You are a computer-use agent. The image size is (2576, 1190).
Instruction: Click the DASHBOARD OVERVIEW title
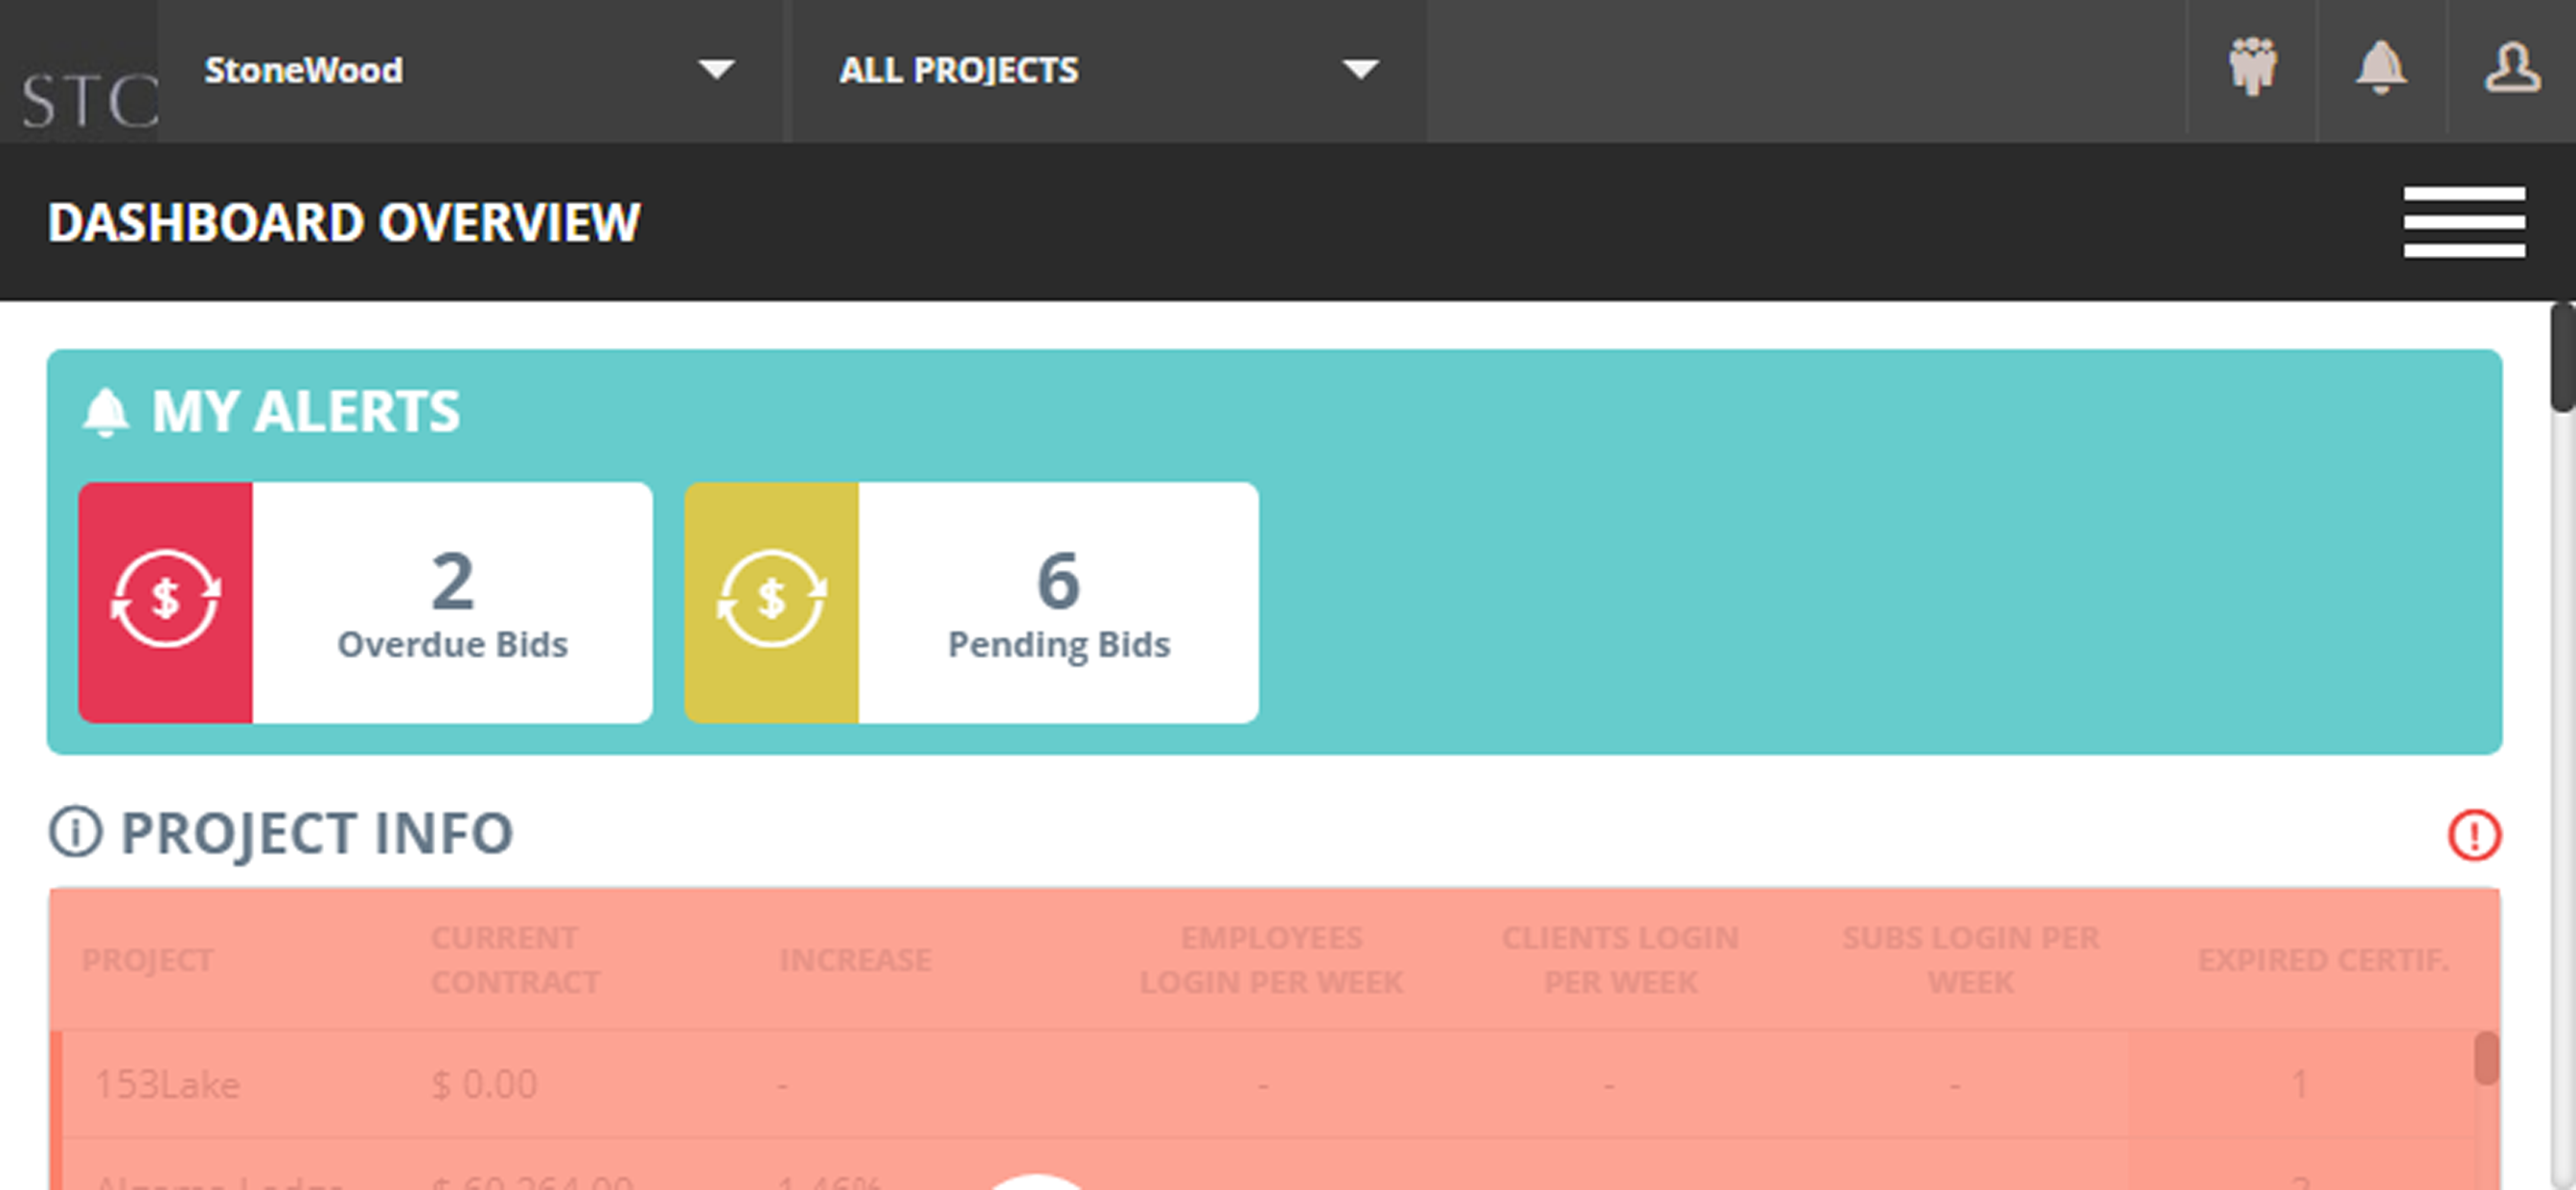point(344,222)
